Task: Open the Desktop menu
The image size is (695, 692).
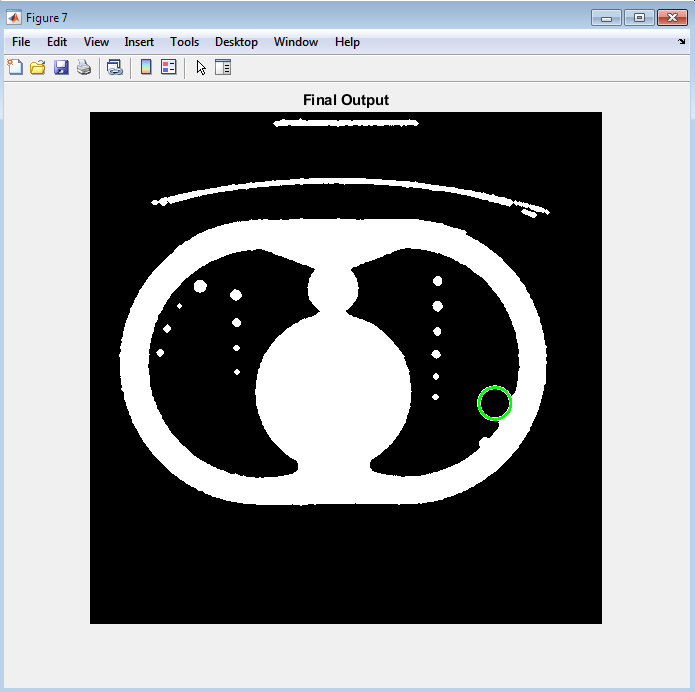Action: point(236,42)
